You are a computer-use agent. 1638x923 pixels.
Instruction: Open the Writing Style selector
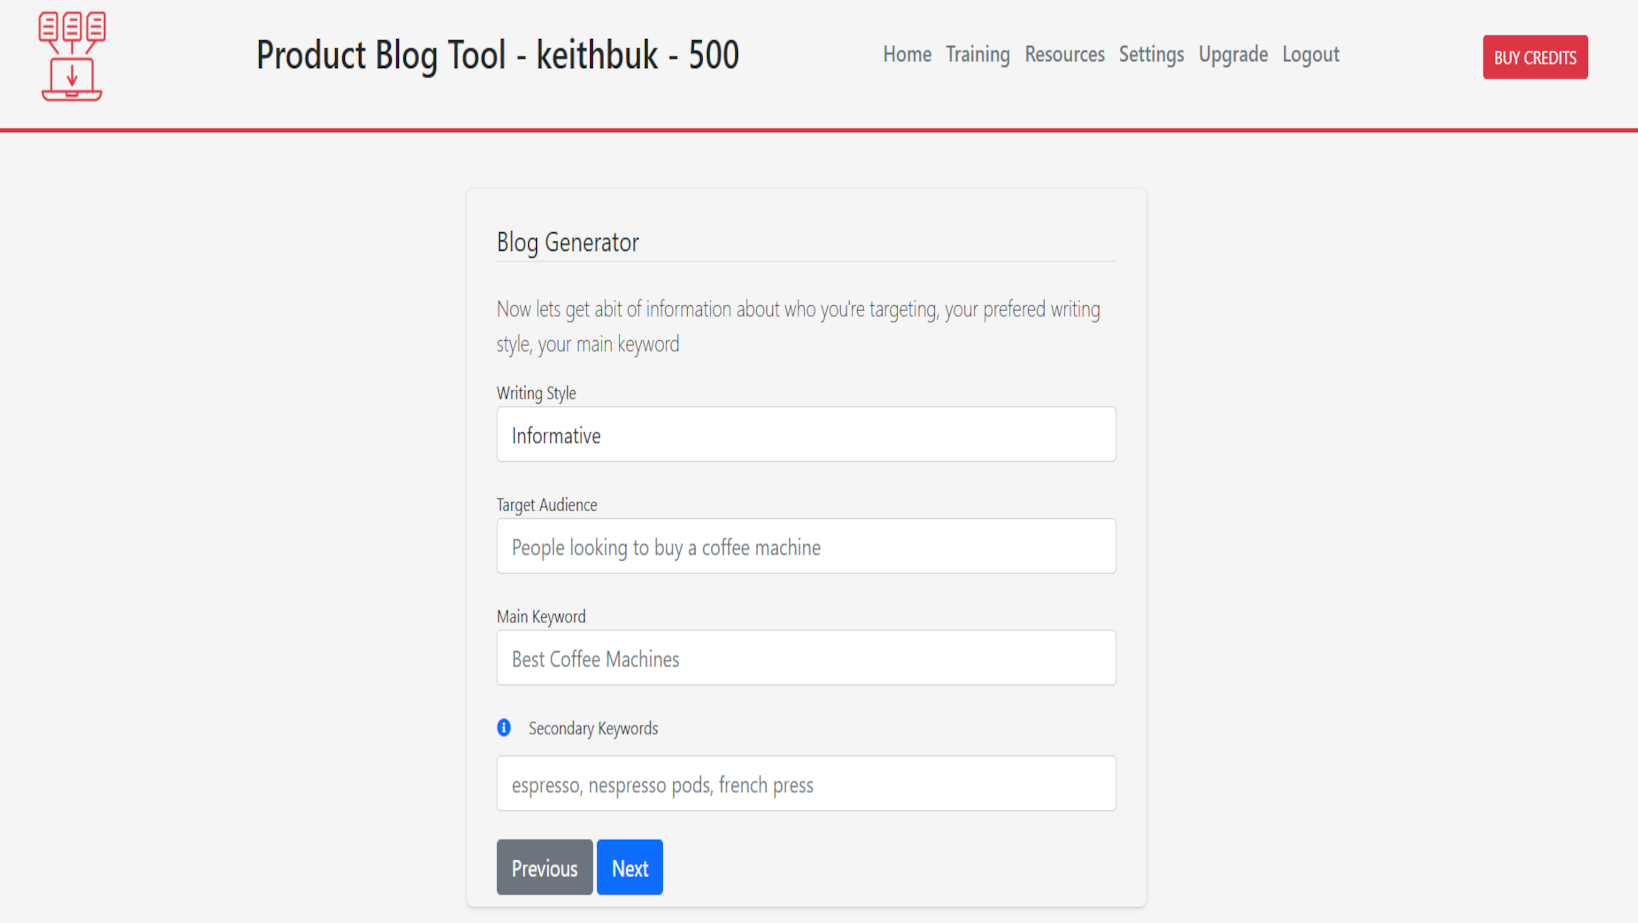(806, 435)
